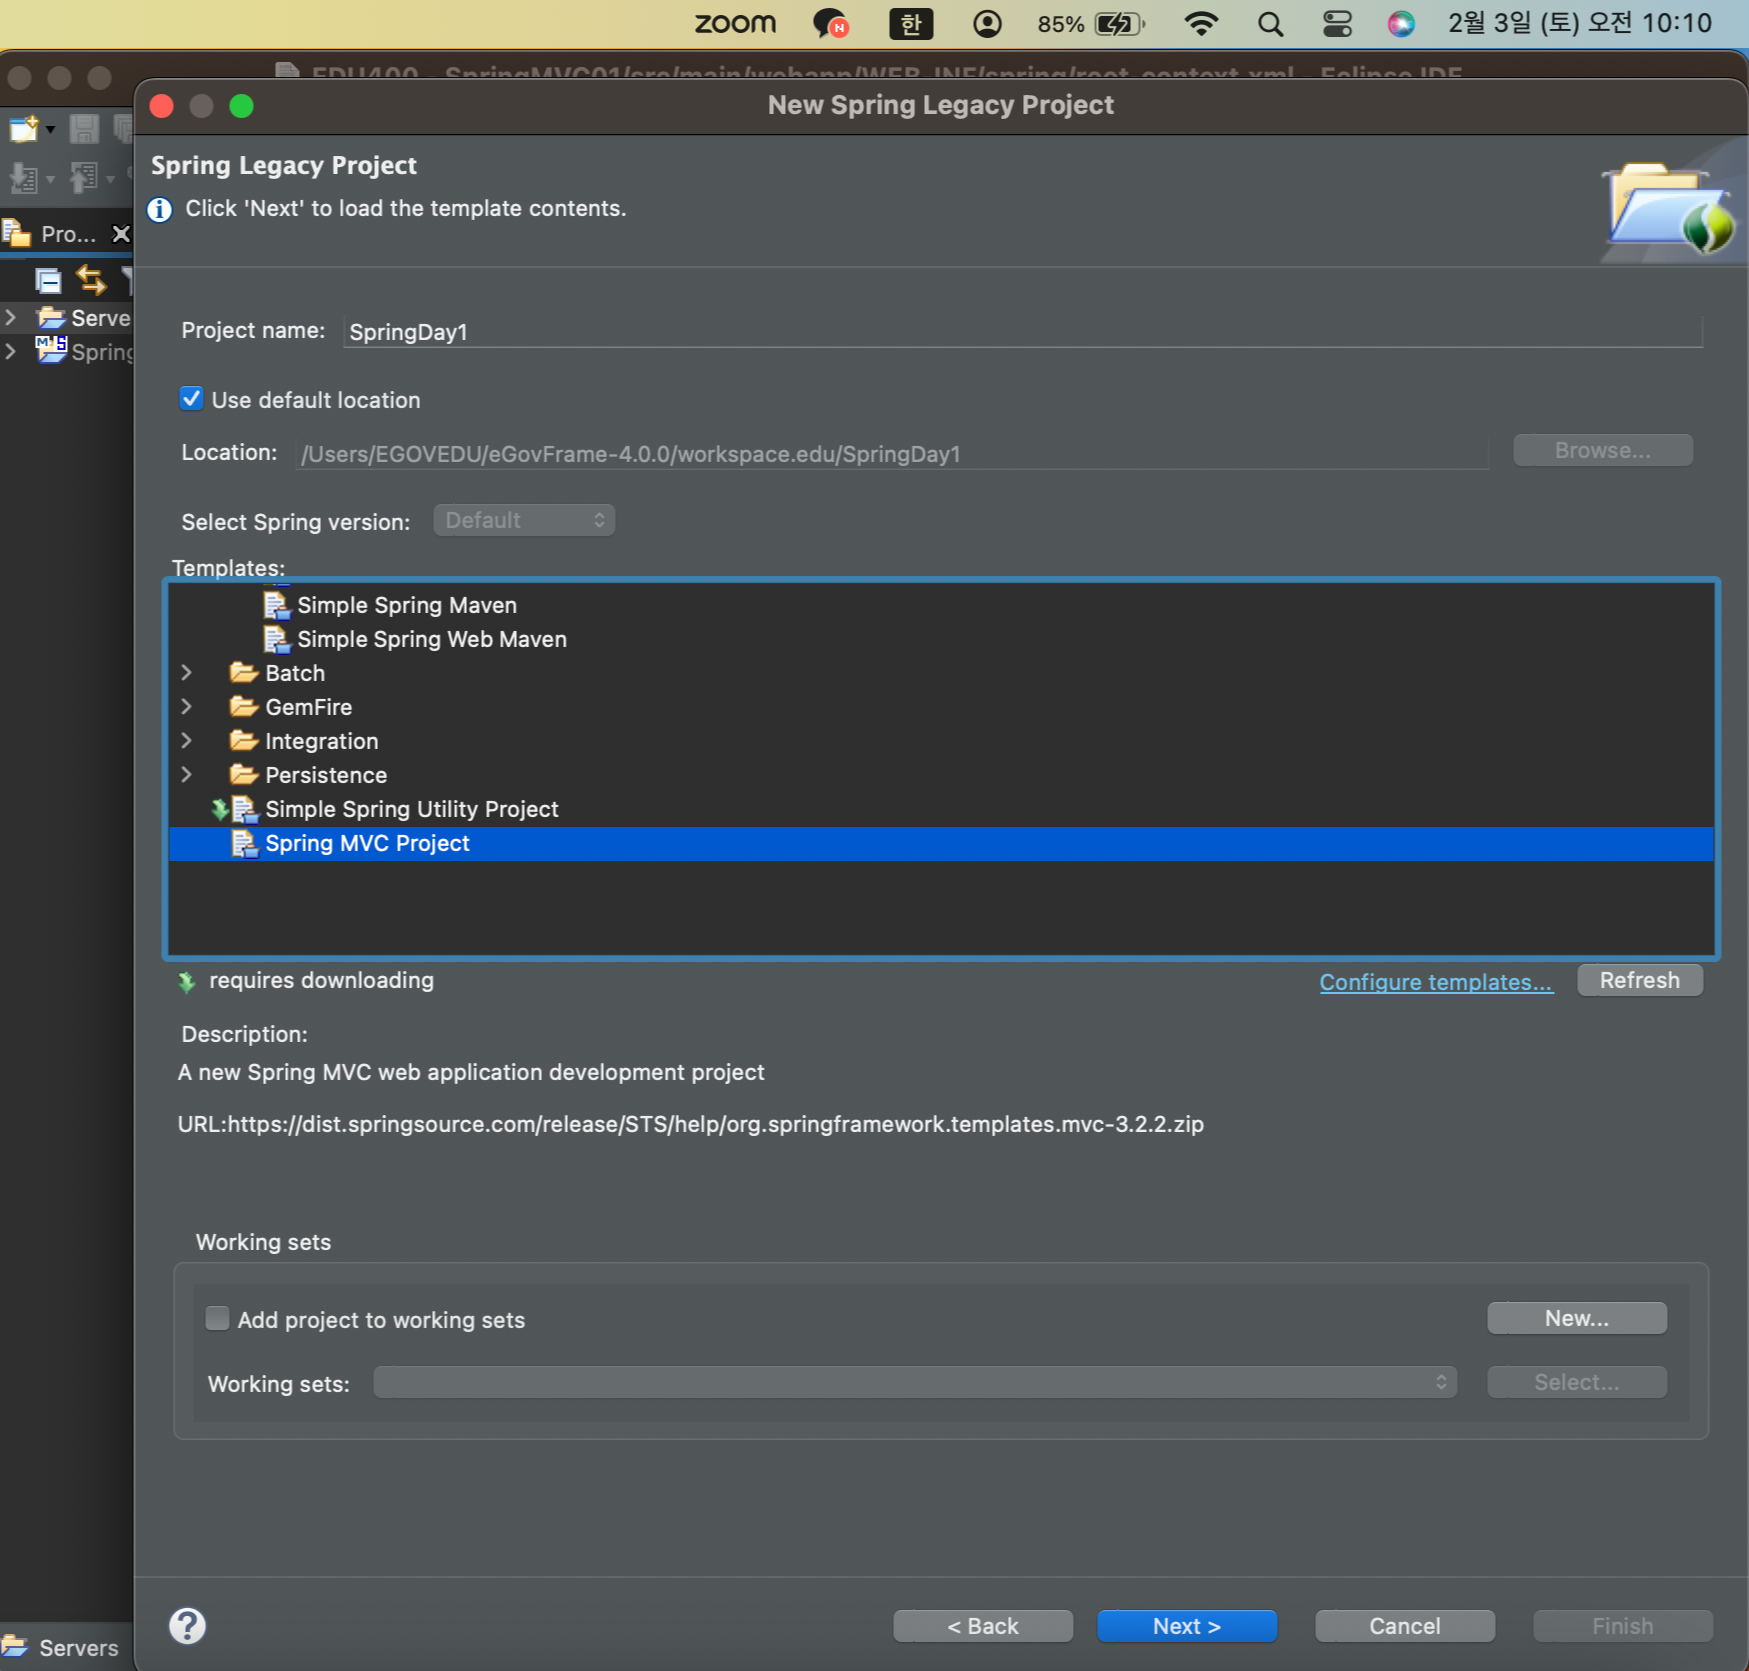
Task: Click the Next > button
Action: coord(1187,1626)
